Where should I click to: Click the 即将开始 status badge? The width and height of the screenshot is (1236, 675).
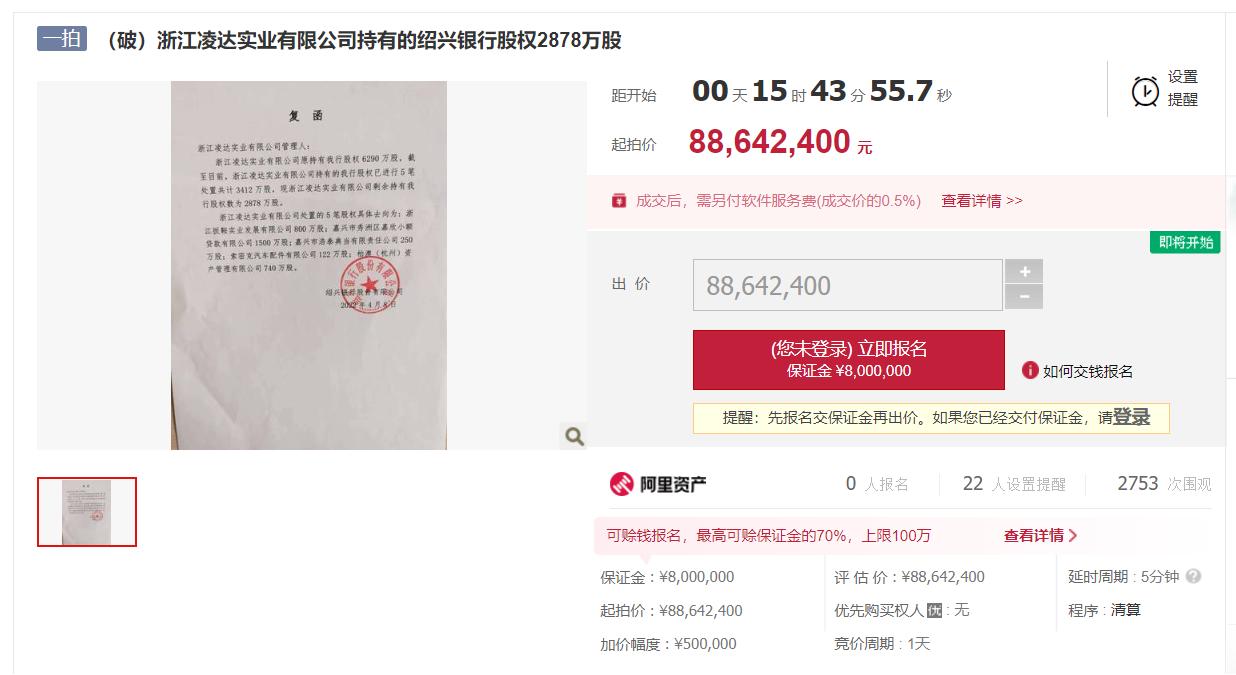click(x=1185, y=242)
